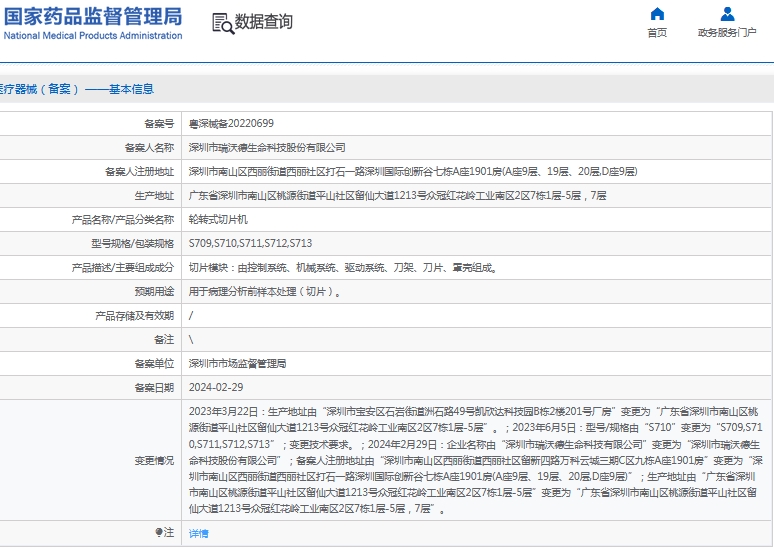Select the company name 深圳市瑞沃德生命科技股份有限公司
The width and height of the screenshot is (774, 549).
pos(267,148)
